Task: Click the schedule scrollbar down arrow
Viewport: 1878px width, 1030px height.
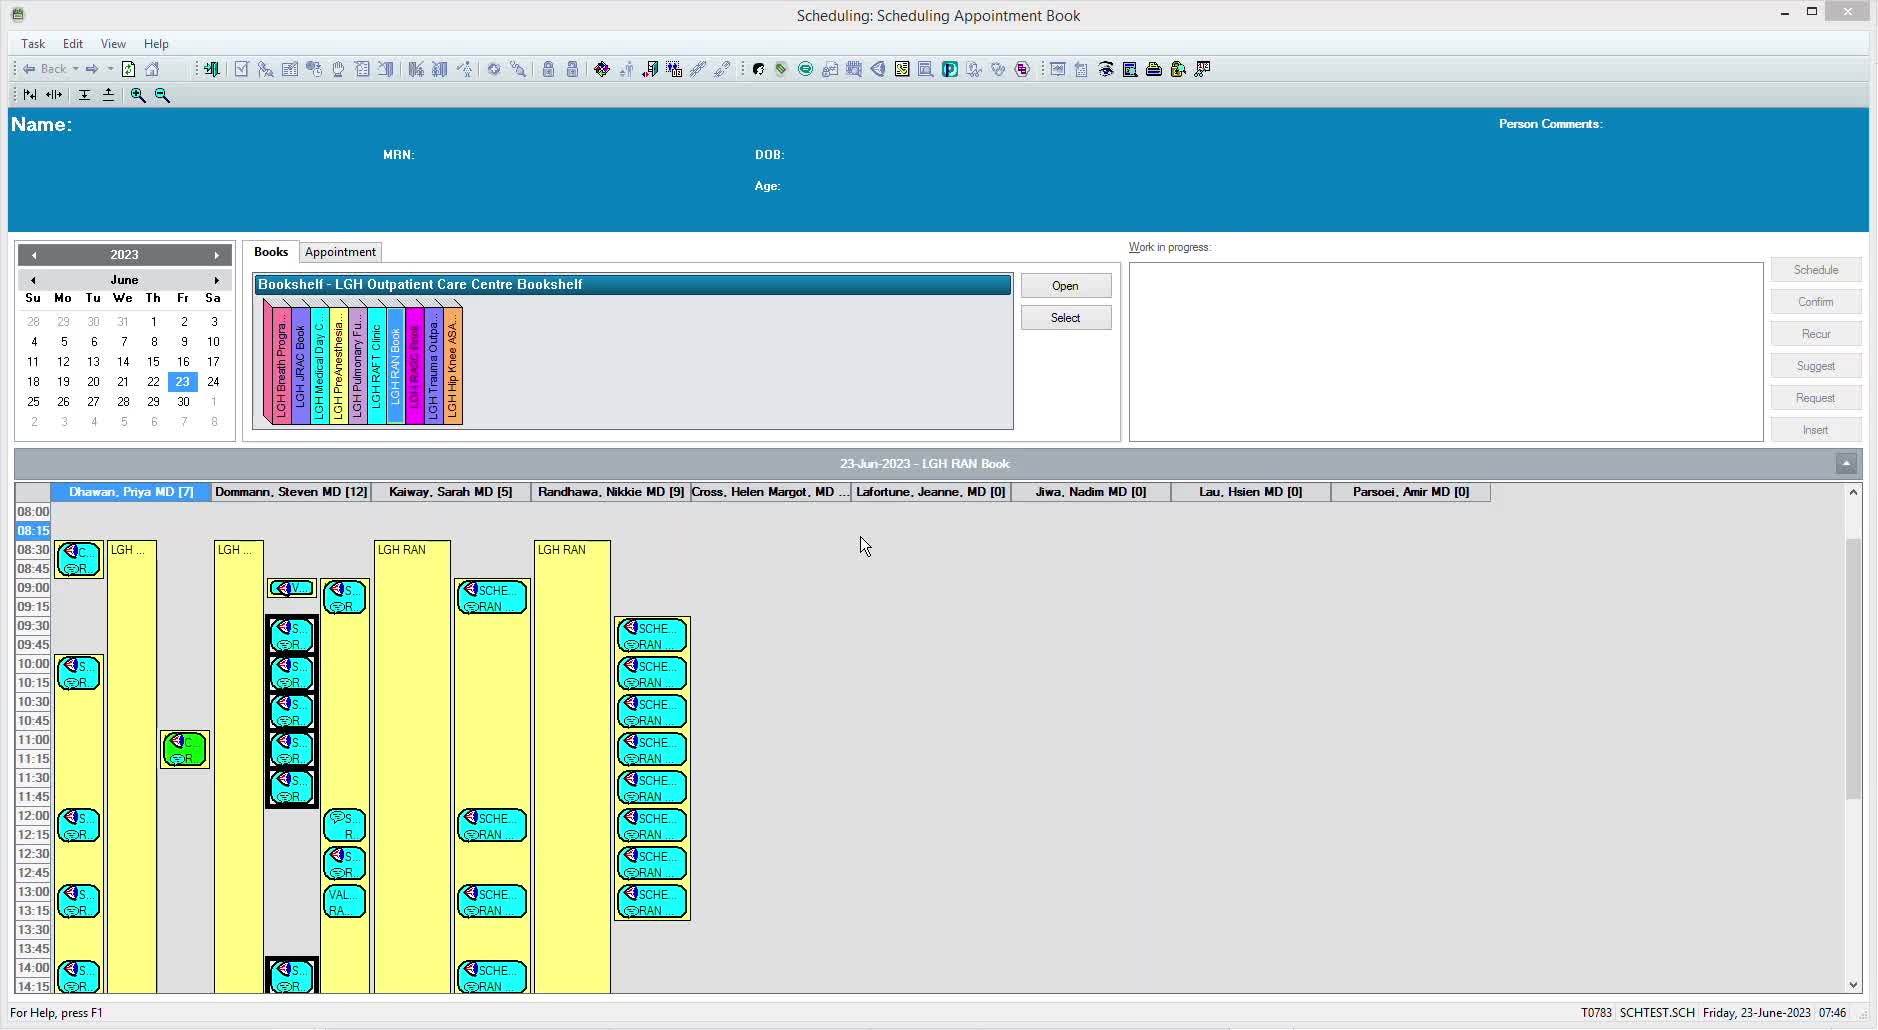Action: pos(1853,985)
